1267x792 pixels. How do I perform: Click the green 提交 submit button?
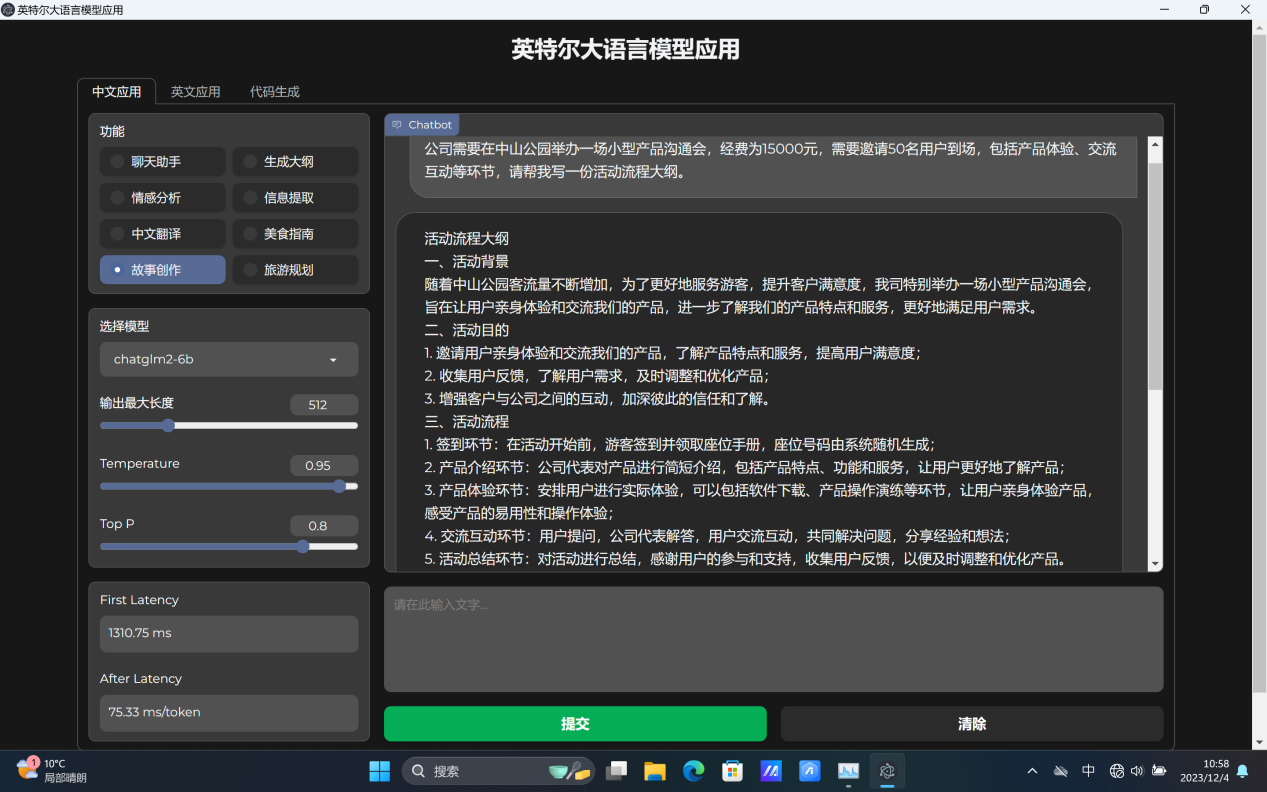575,724
